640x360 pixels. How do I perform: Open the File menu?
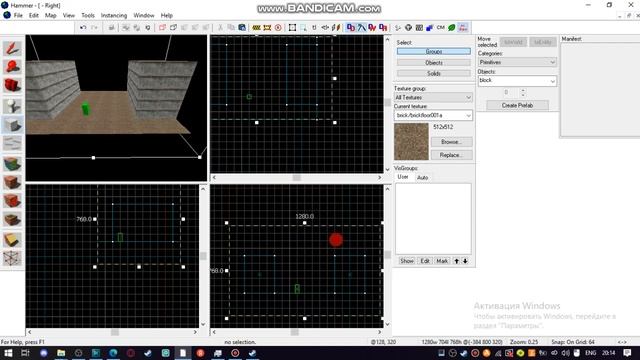point(18,15)
